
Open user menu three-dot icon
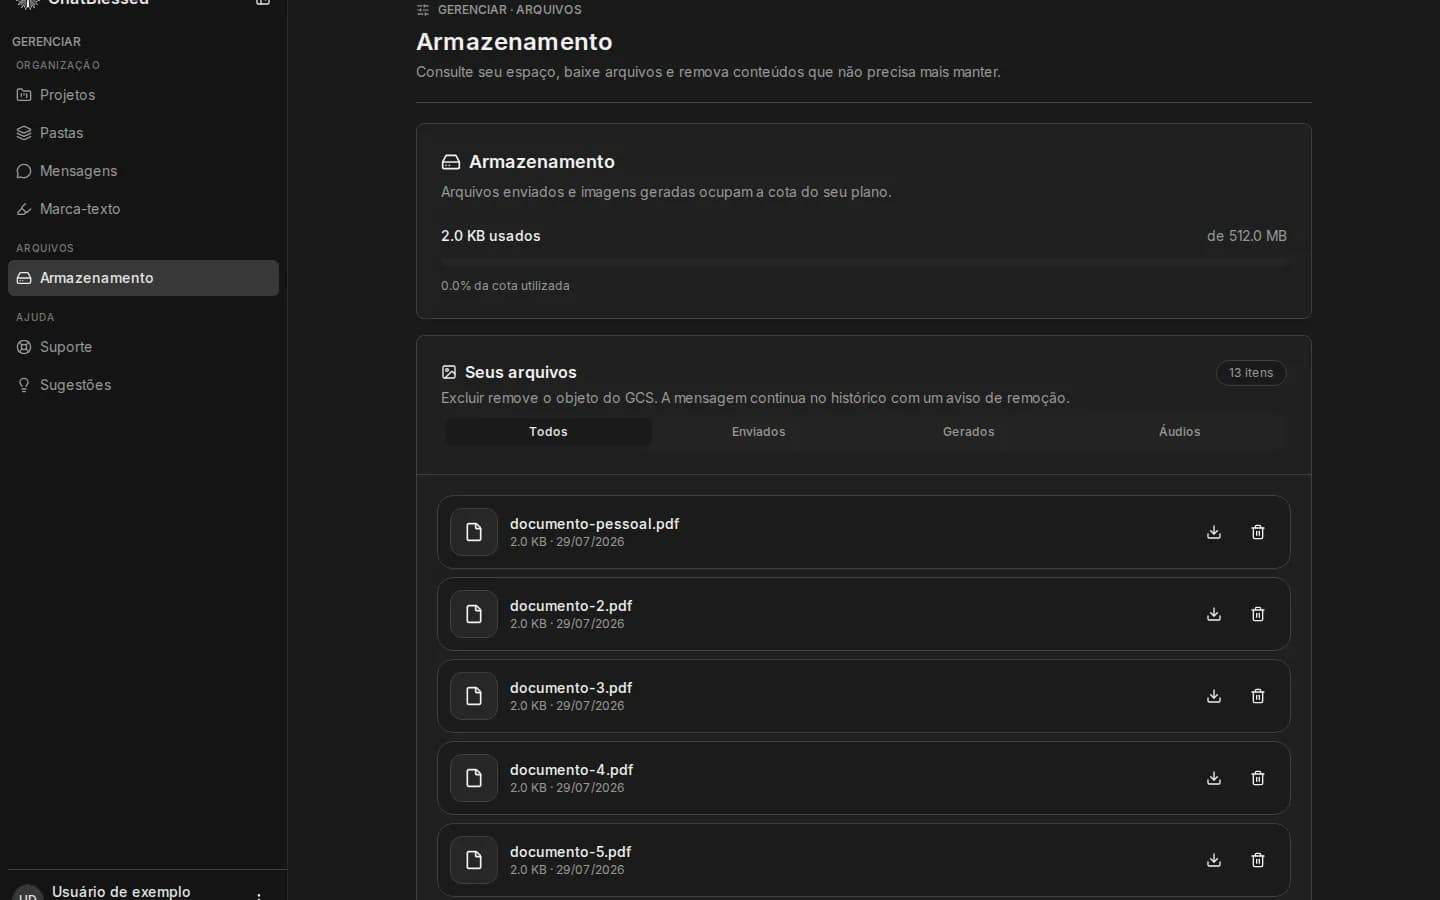[259, 895]
